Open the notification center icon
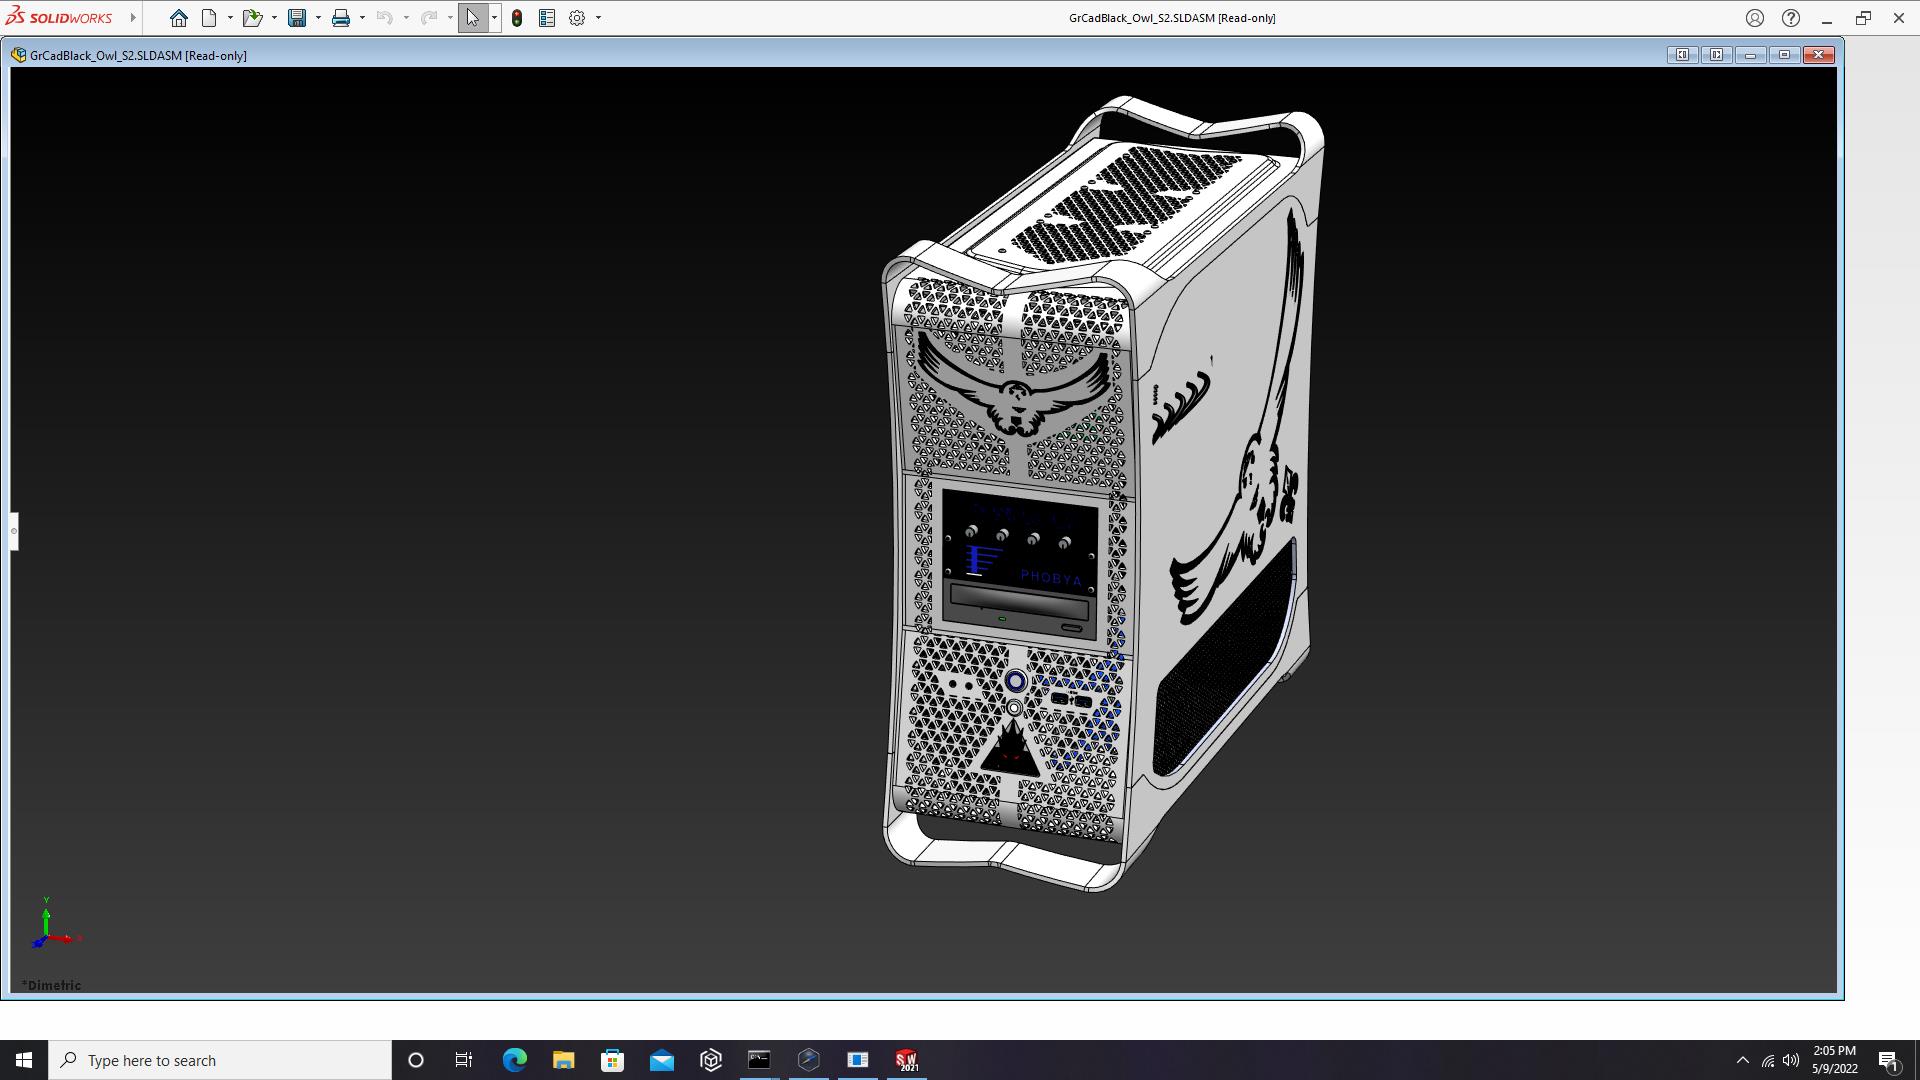The width and height of the screenshot is (1920, 1080). (x=1889, y=1060)
